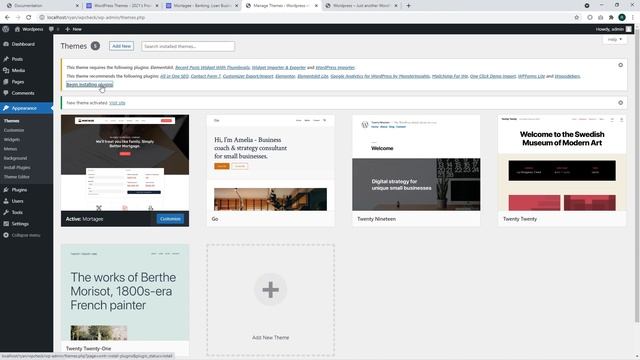640x360 pixels.
Task: Click the Add New theme button
Action: pyautogui.click(x=122, y=46)
